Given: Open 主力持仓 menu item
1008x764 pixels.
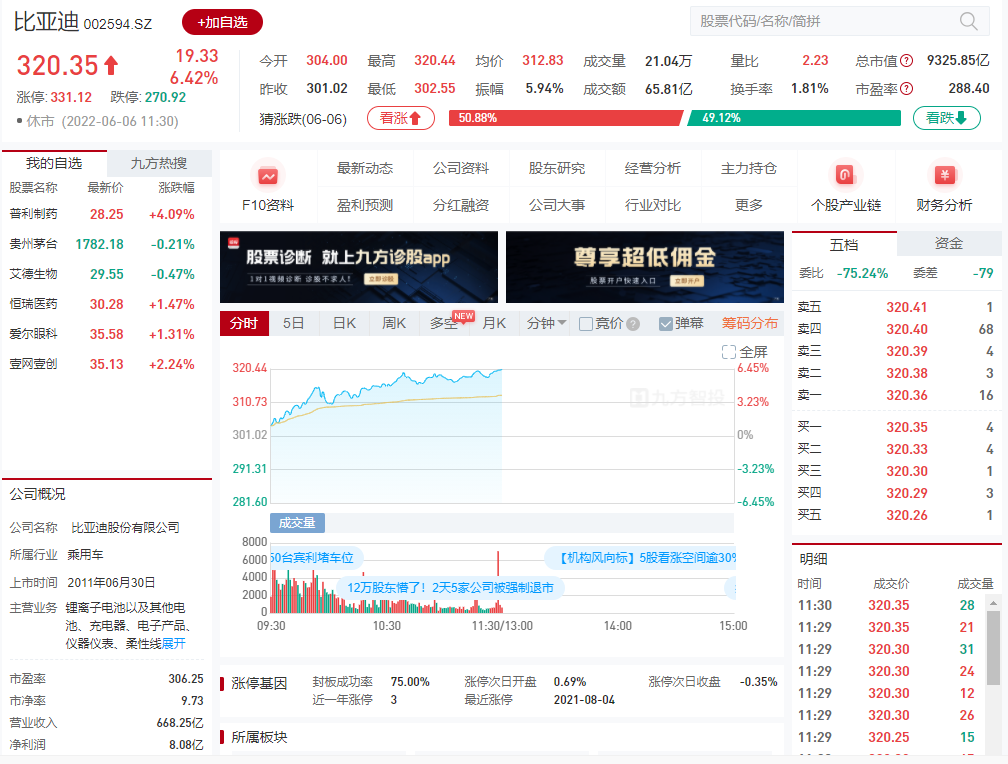Looking at the screenshot, I should click(x=749, y=168).
